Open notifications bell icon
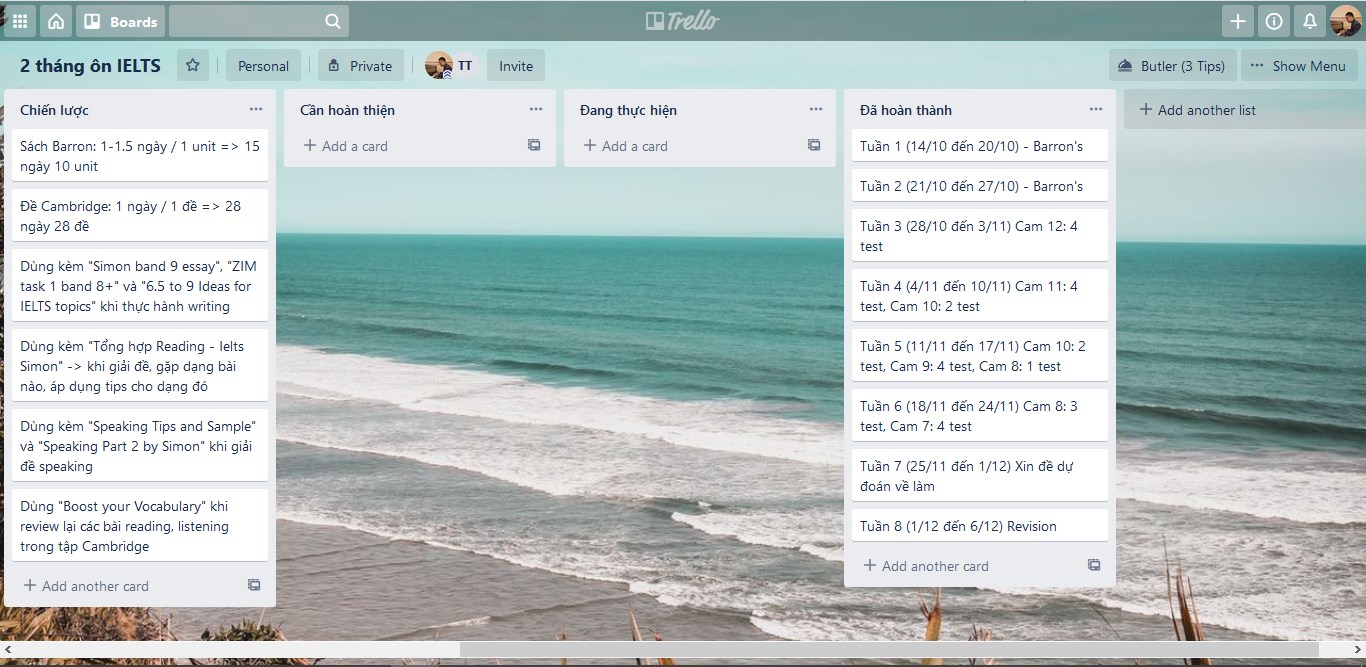 [1309, 21]
